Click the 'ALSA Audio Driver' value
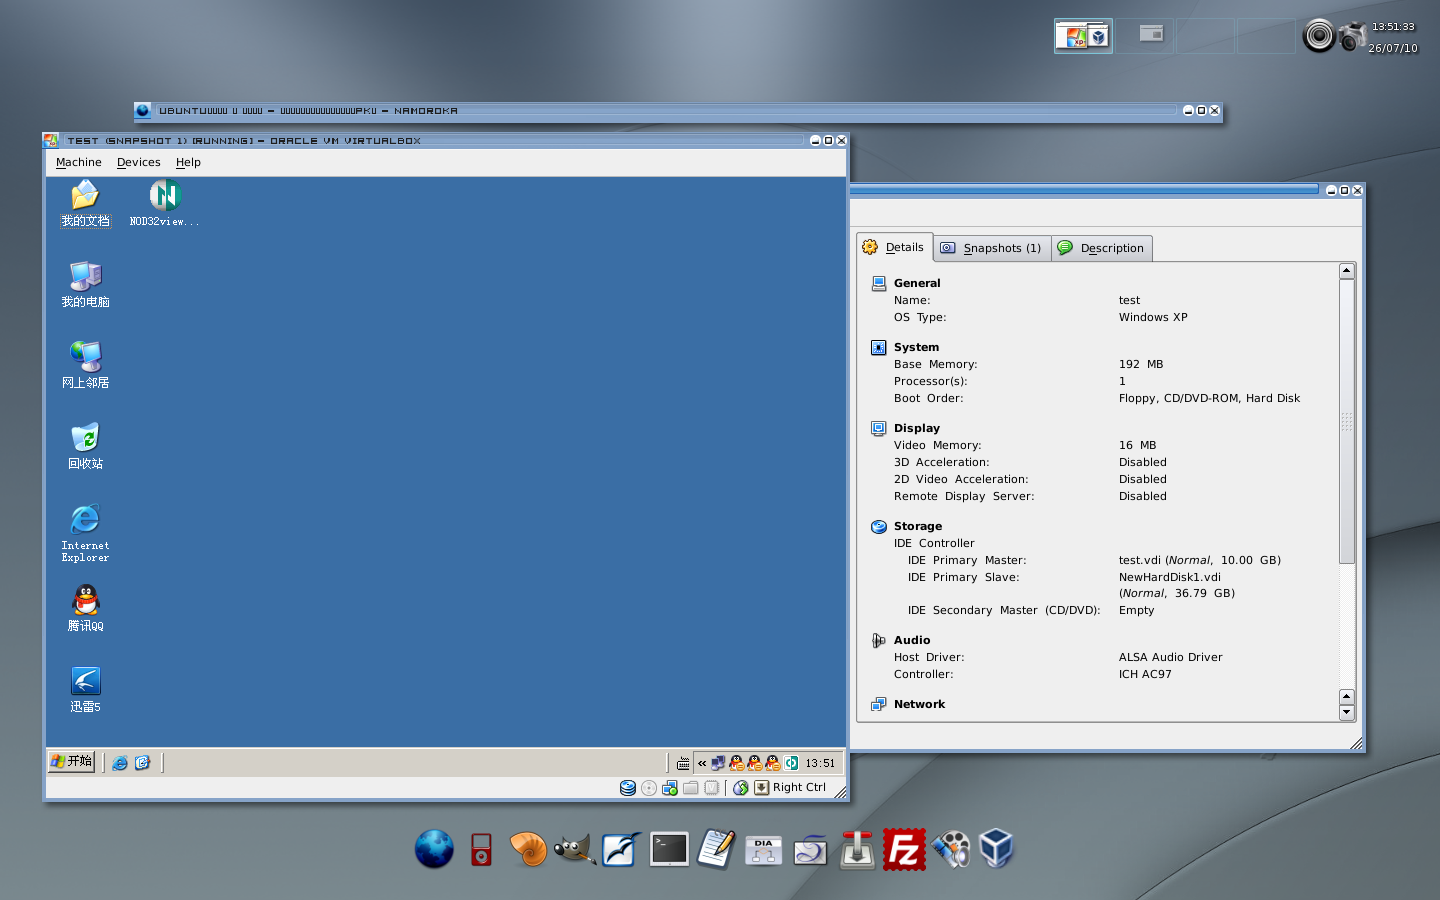Viewport: 1440px width, 900px height. click(1170, 657)
